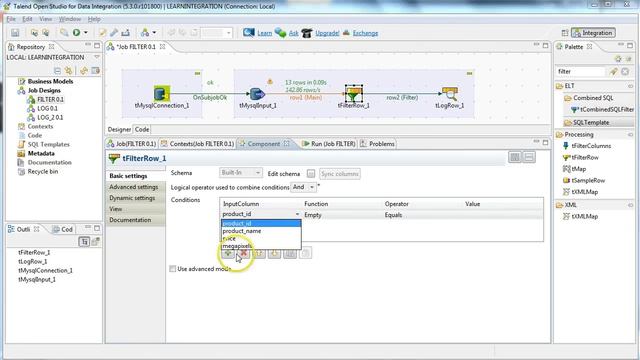Image resolution: width=640 pixels, height=360 pixels.
Task: Select the tFilterRow_1 funnel component
Action: pos(353,93)
